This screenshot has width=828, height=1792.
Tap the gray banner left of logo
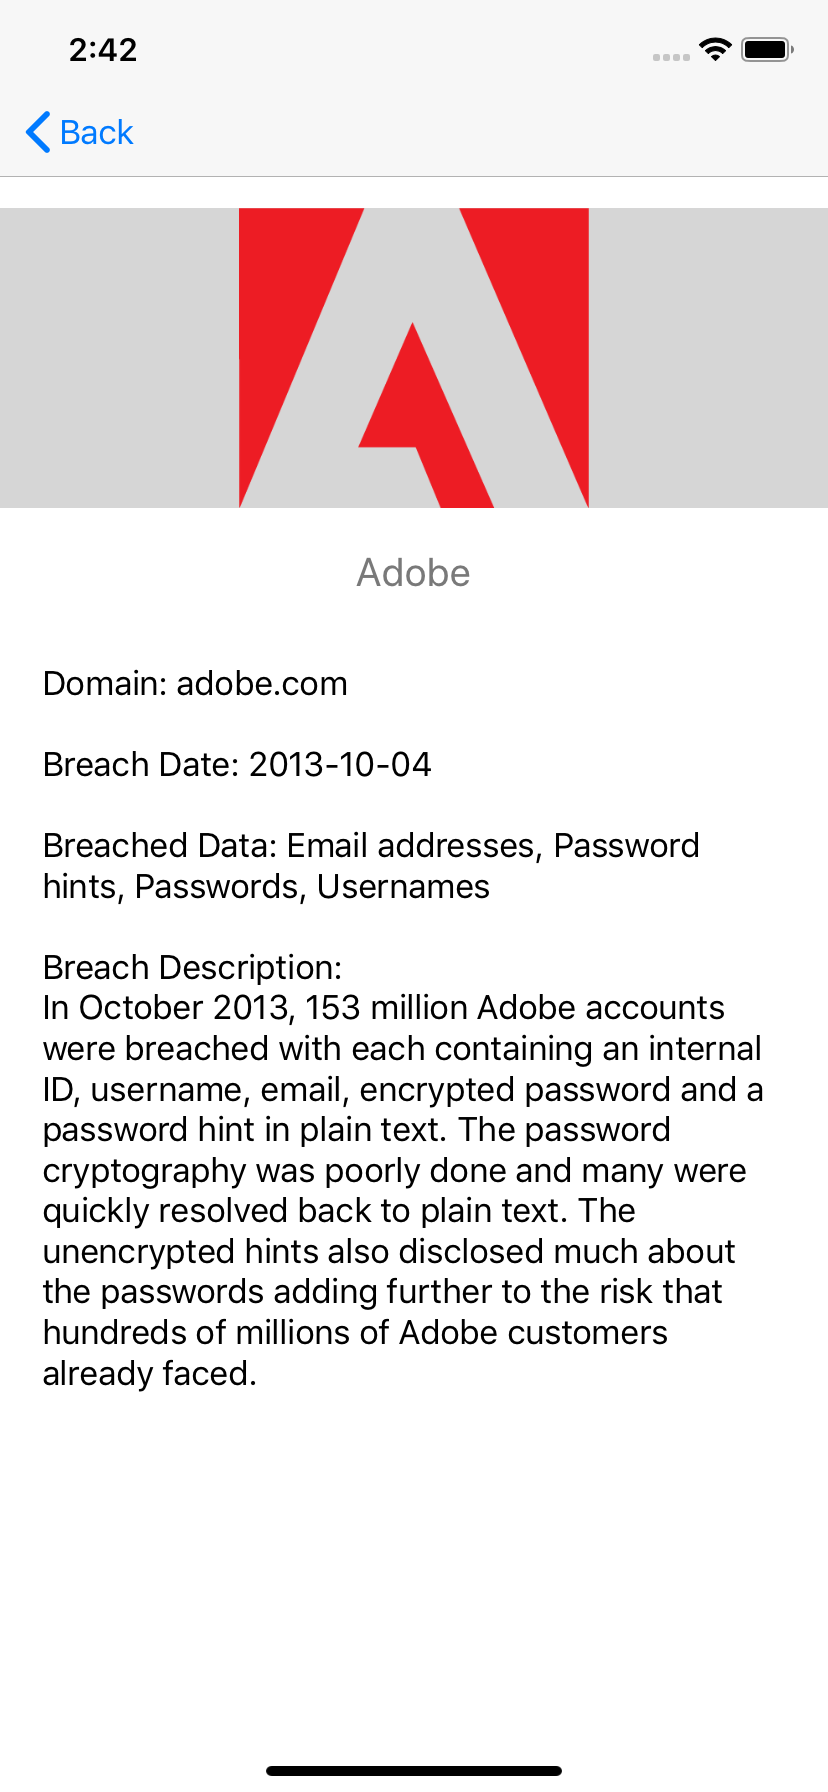coord(119,358)
